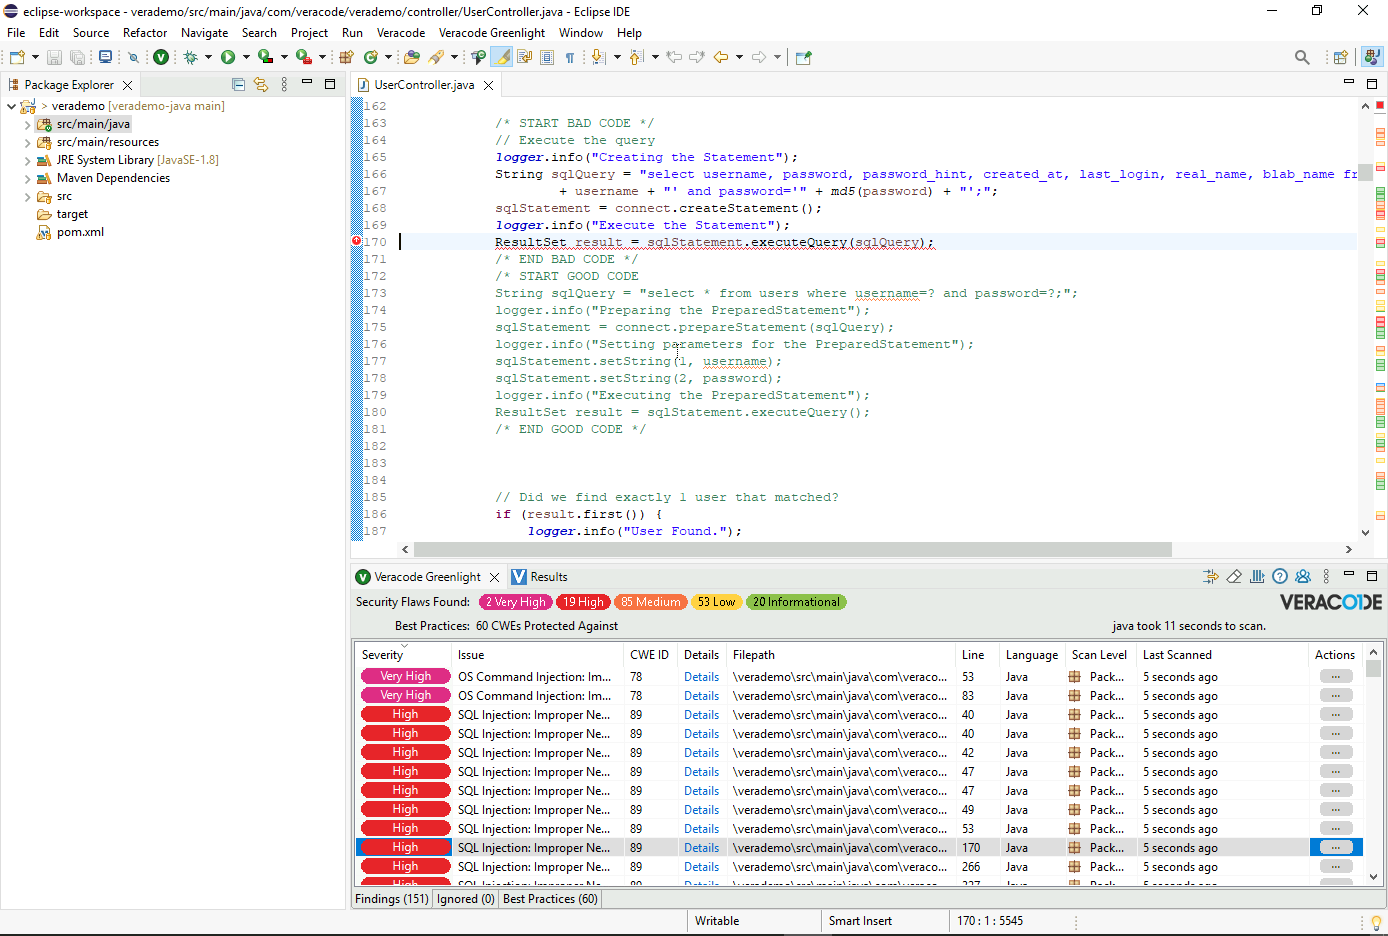Open dropdown arrow beside New file icon
Screen dimensions: 1388x936
pos(36,57)
